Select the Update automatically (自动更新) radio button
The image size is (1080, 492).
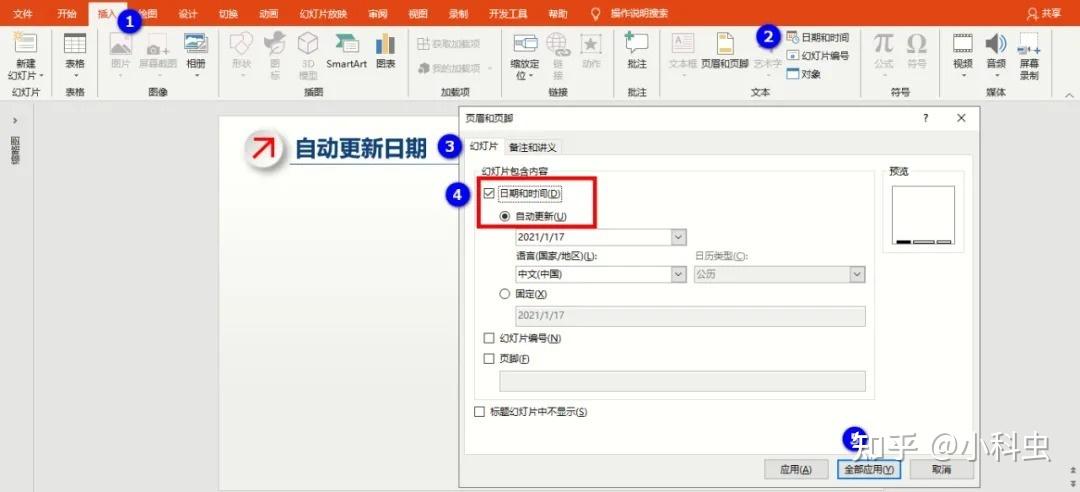[x=505, y=216]
